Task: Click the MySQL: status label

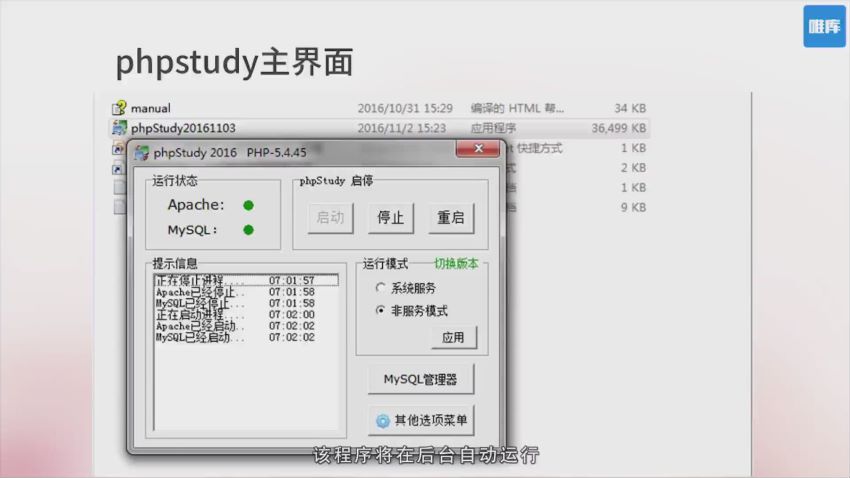Action: [192, 230]
